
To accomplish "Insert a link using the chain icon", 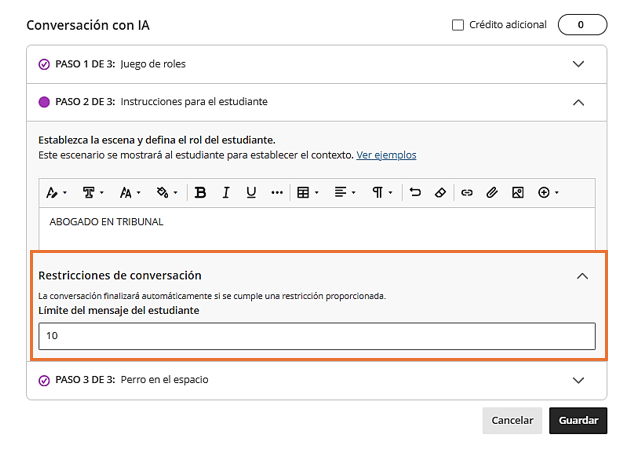I will pyautogui.click(x=466, y=192).
